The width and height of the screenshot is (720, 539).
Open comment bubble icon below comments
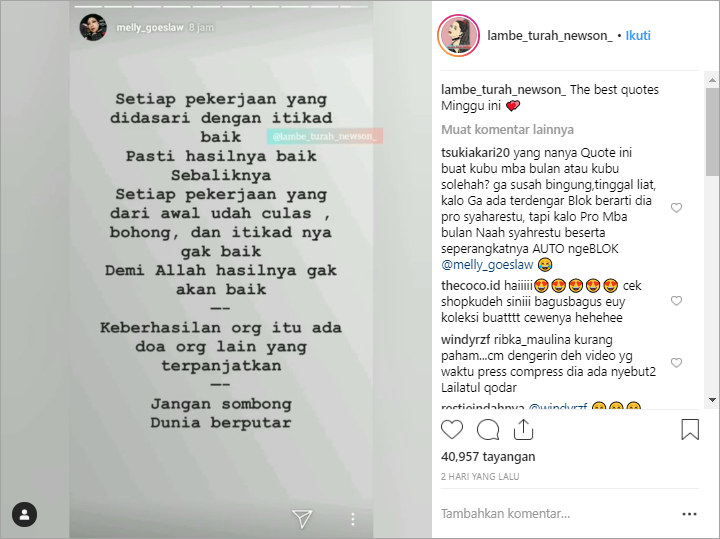[488, 430]
